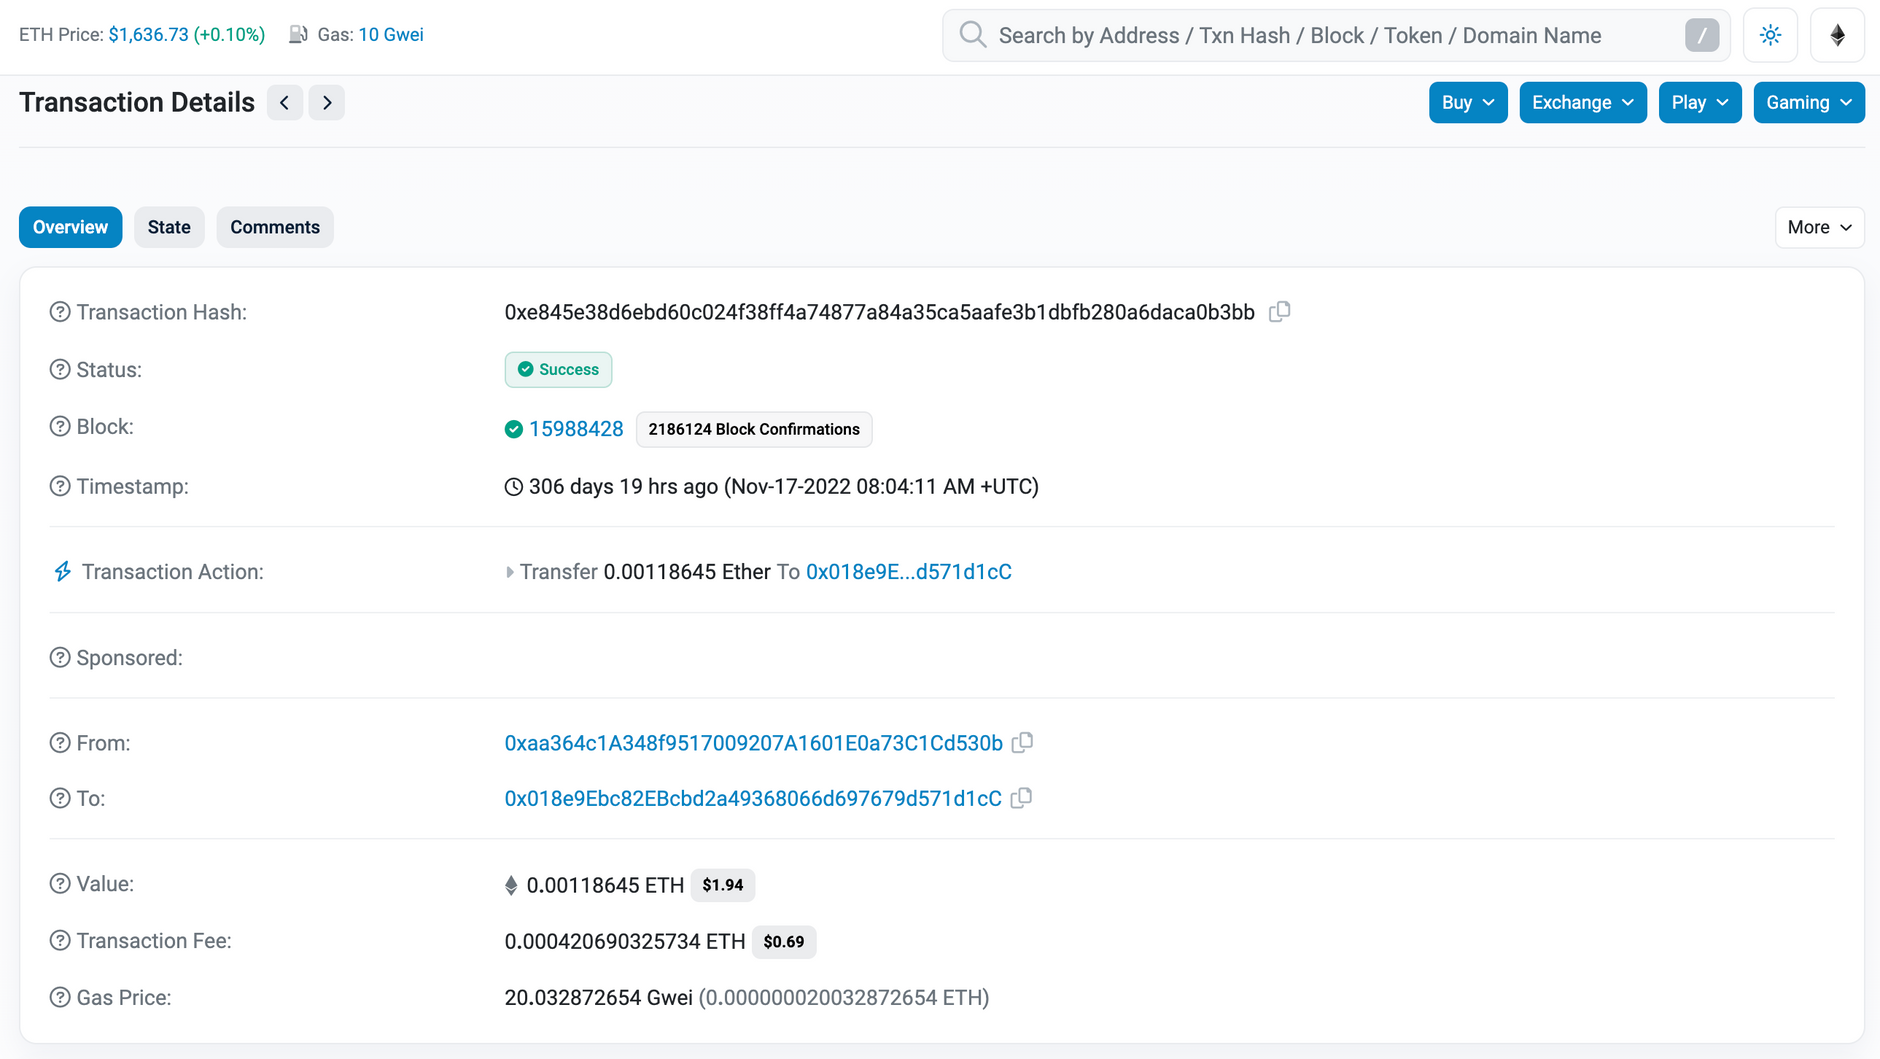The width and height of the screenshot is (1880, 1059).
Task: Toggle the light/dark theme sun icon
Action: click(x=1770, y=34)
